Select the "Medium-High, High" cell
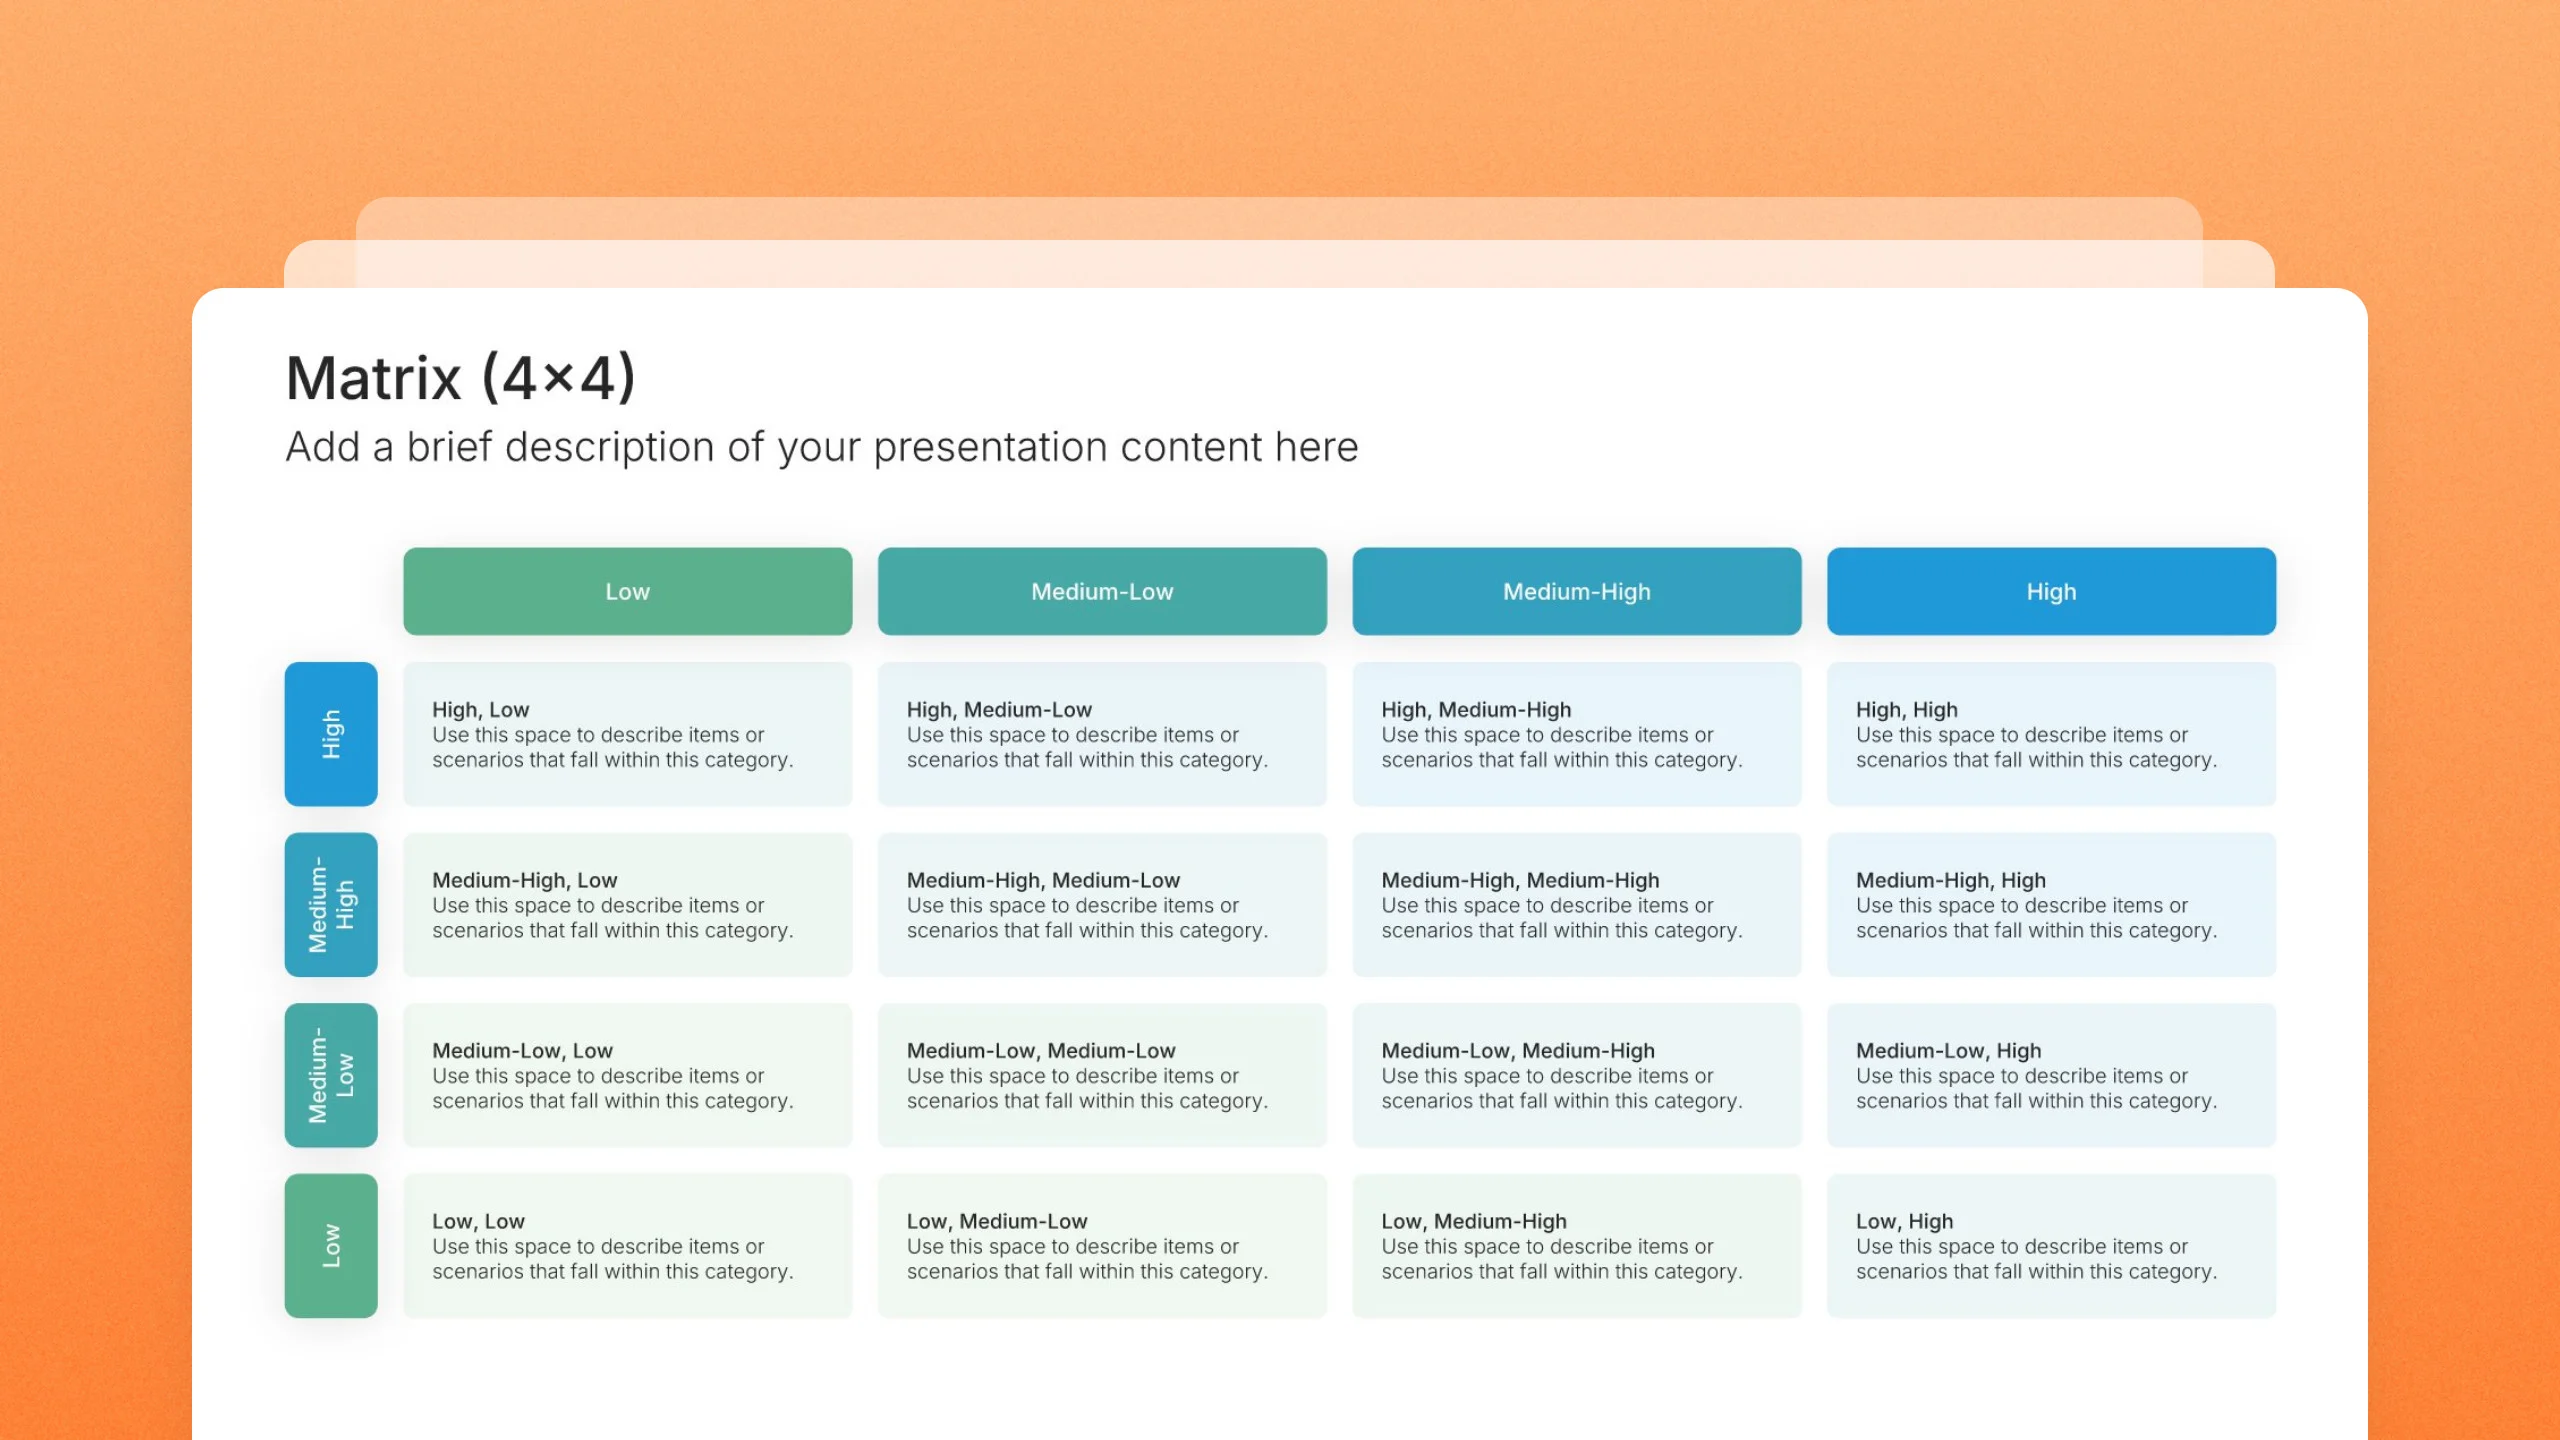 pyautogui.click(x=2051, y=905)
